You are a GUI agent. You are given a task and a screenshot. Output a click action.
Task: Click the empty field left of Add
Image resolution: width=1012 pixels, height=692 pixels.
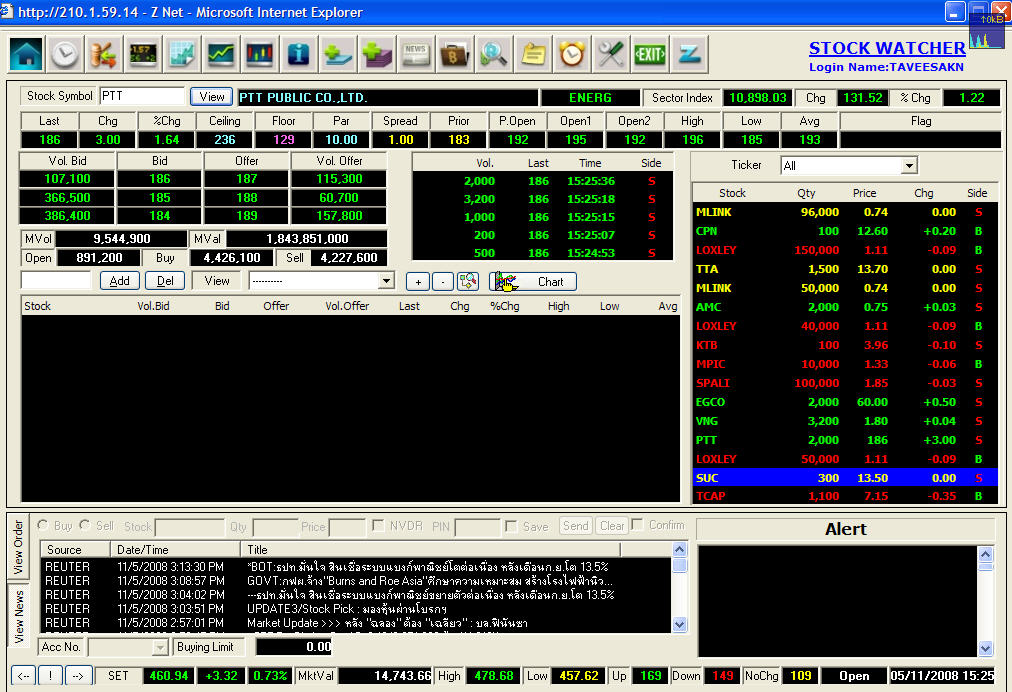(56, 281)
